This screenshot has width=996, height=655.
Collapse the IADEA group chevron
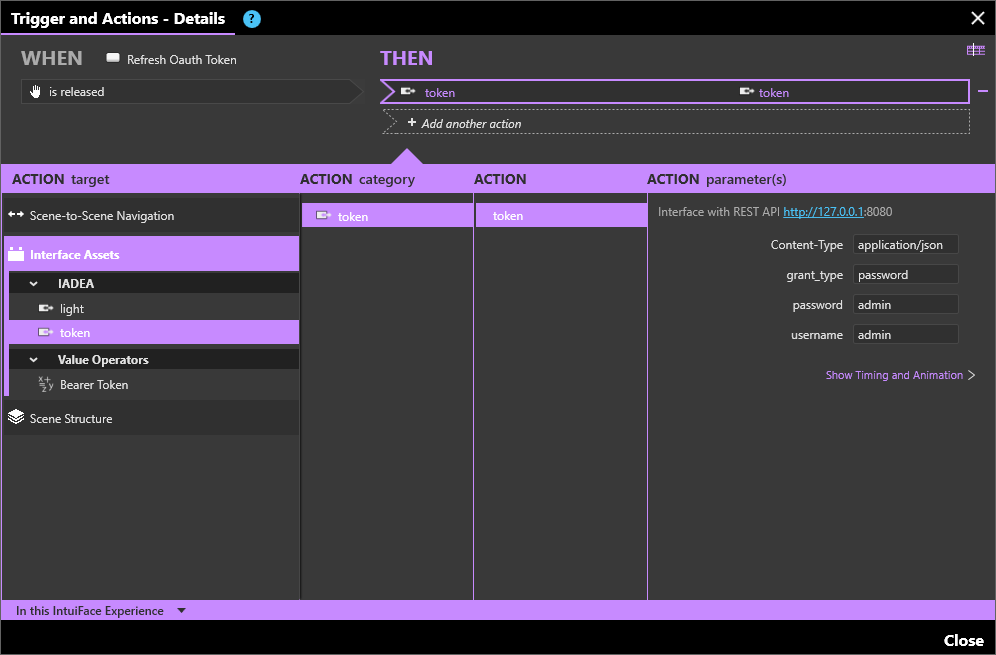click(x=34, y=283)
